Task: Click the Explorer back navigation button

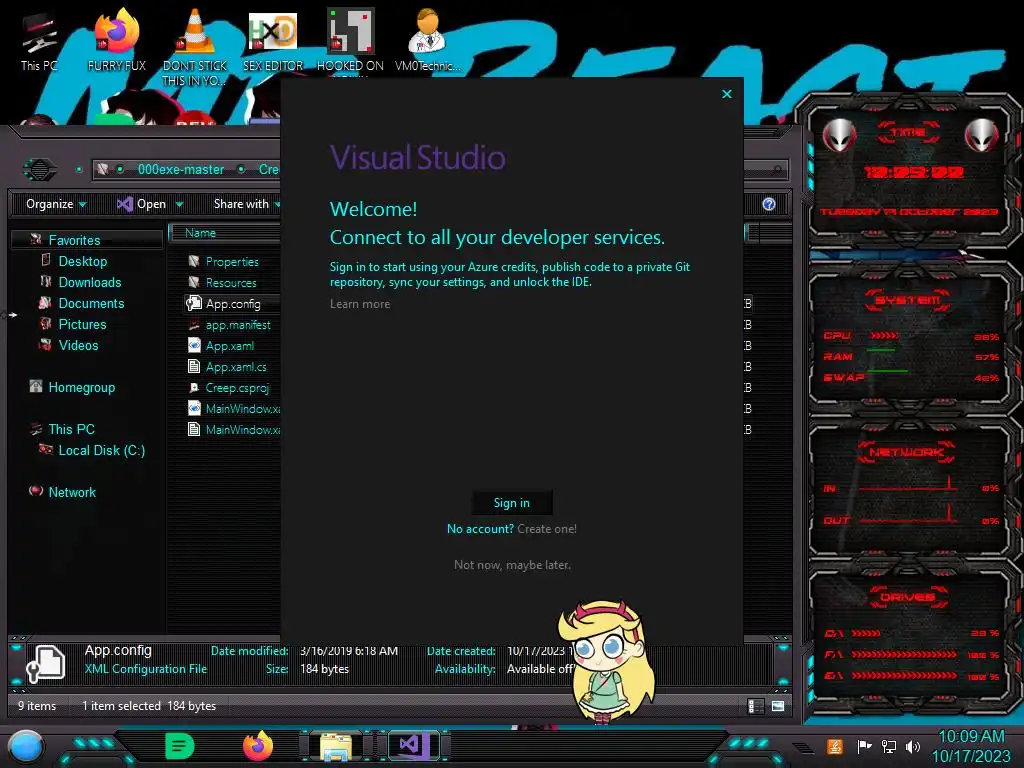Action: pos(40,169)
